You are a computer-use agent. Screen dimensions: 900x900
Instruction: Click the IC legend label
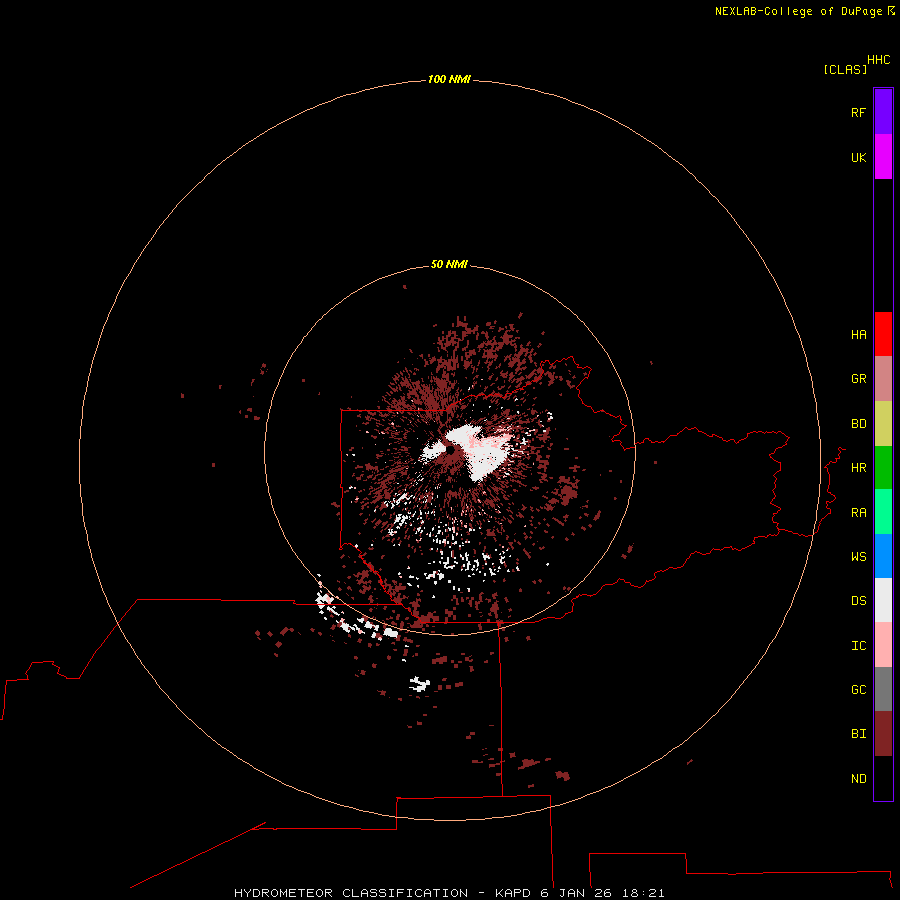[858, 646]
